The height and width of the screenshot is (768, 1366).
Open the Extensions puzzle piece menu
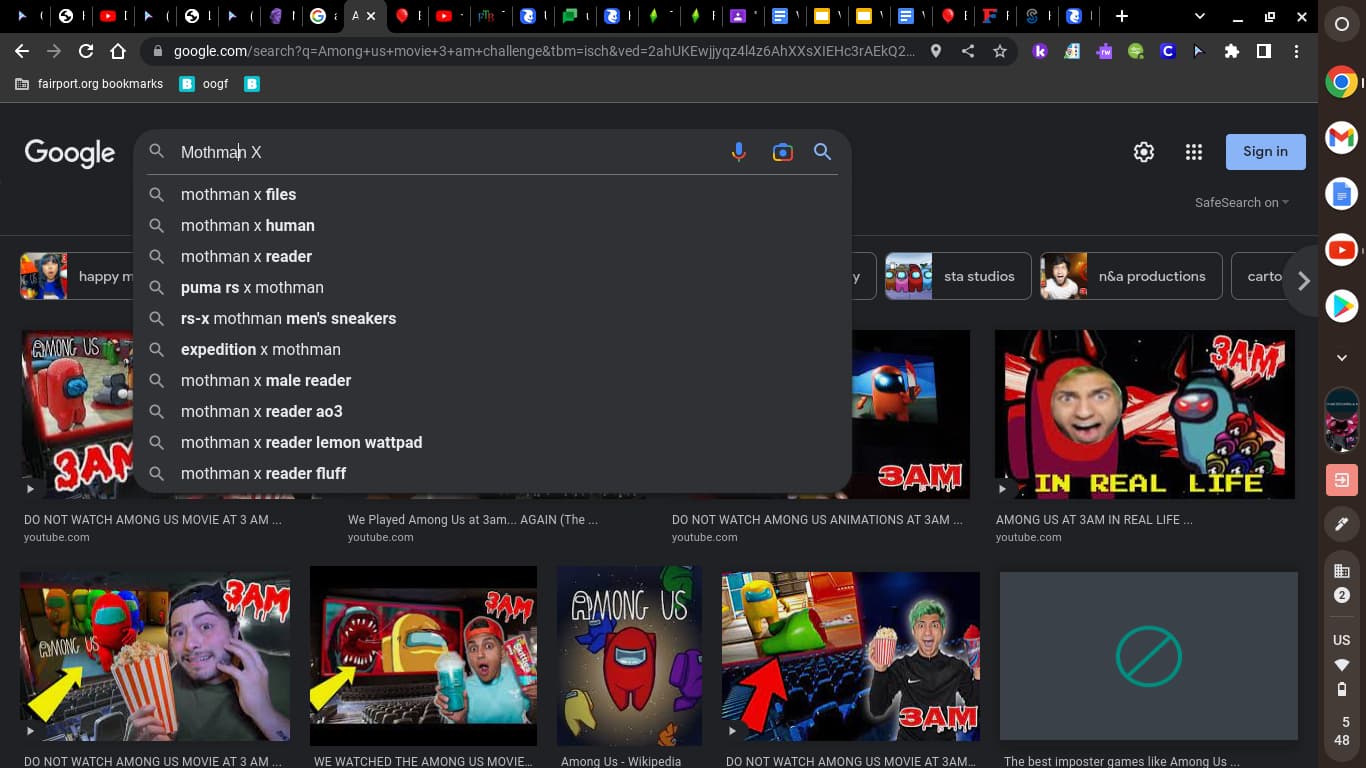click(x=1232, y=51)
